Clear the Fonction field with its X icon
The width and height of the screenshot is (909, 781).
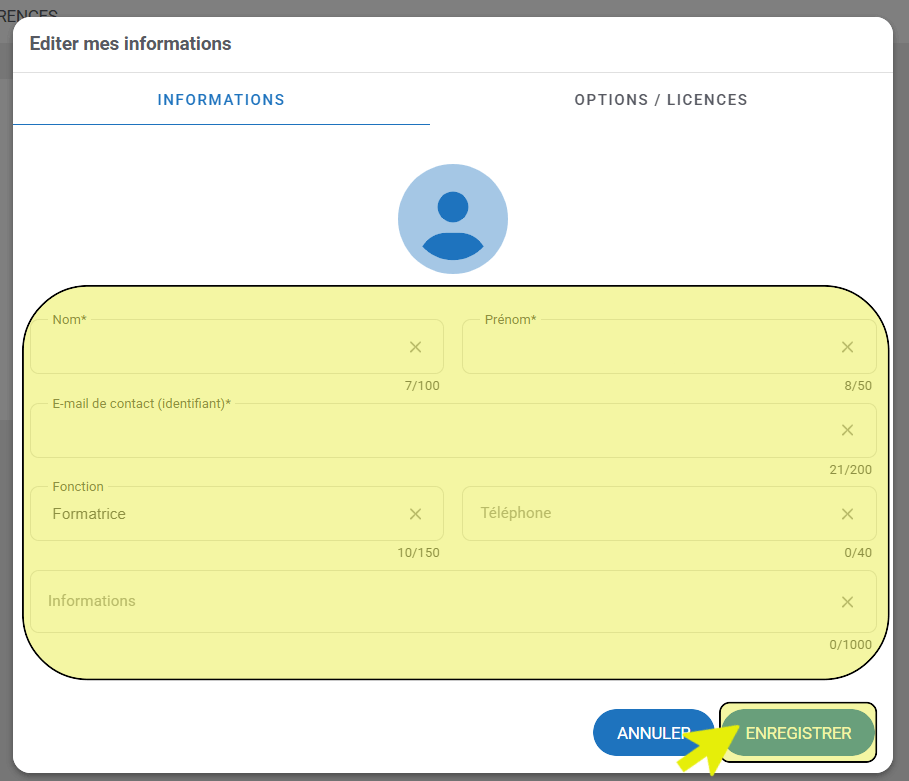[415, 514]
